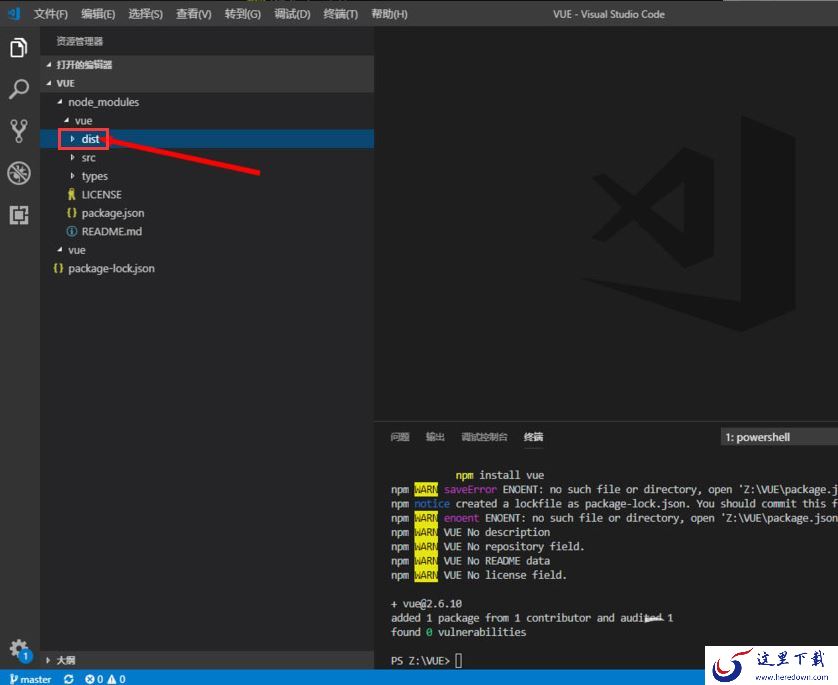Image resolution: width=838 pixels, height=685 pixels.
Task: Expand the dist folder
Action: (73, 139)
